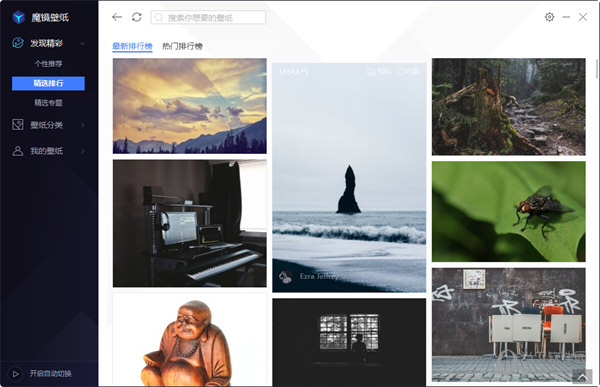600x387 pixels.
Task: Click the back arrow icon
Action: coord(117,17)
